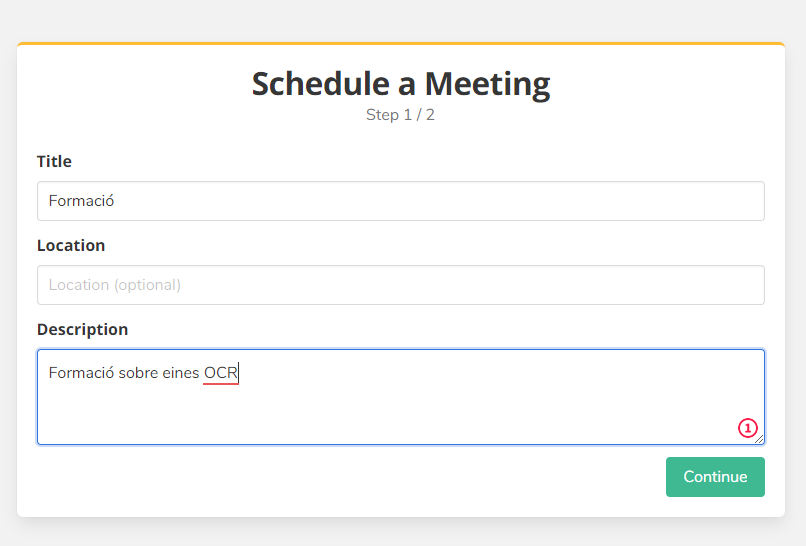Place cursor on word eines in Description
Image resolution: width=806 pixels, height=546 pixels.
[x=180, y=373]
